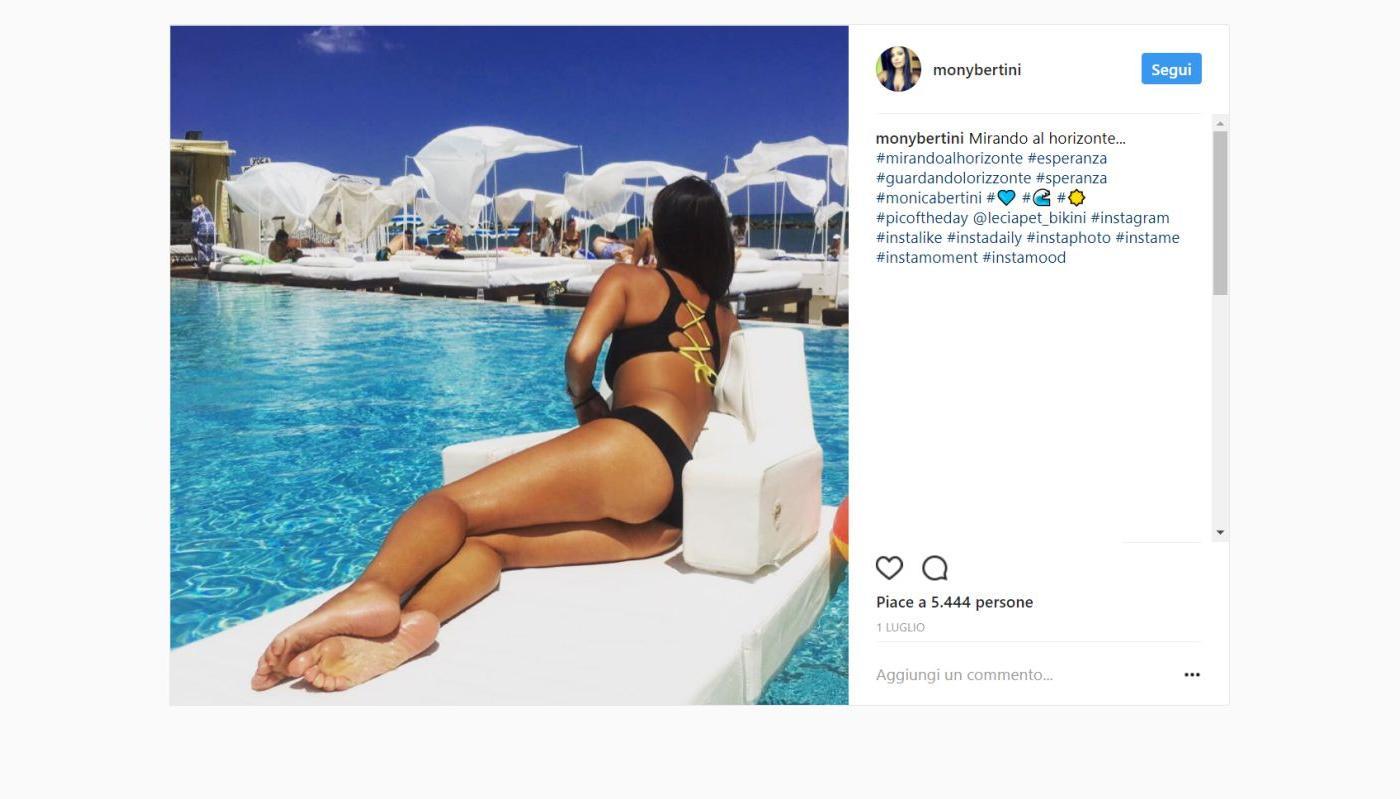This screenshot has width=1400, height=799.
Task: Click the caption scrollbar up arrow
Action: pyautogui.click(x=1220, y=123)
